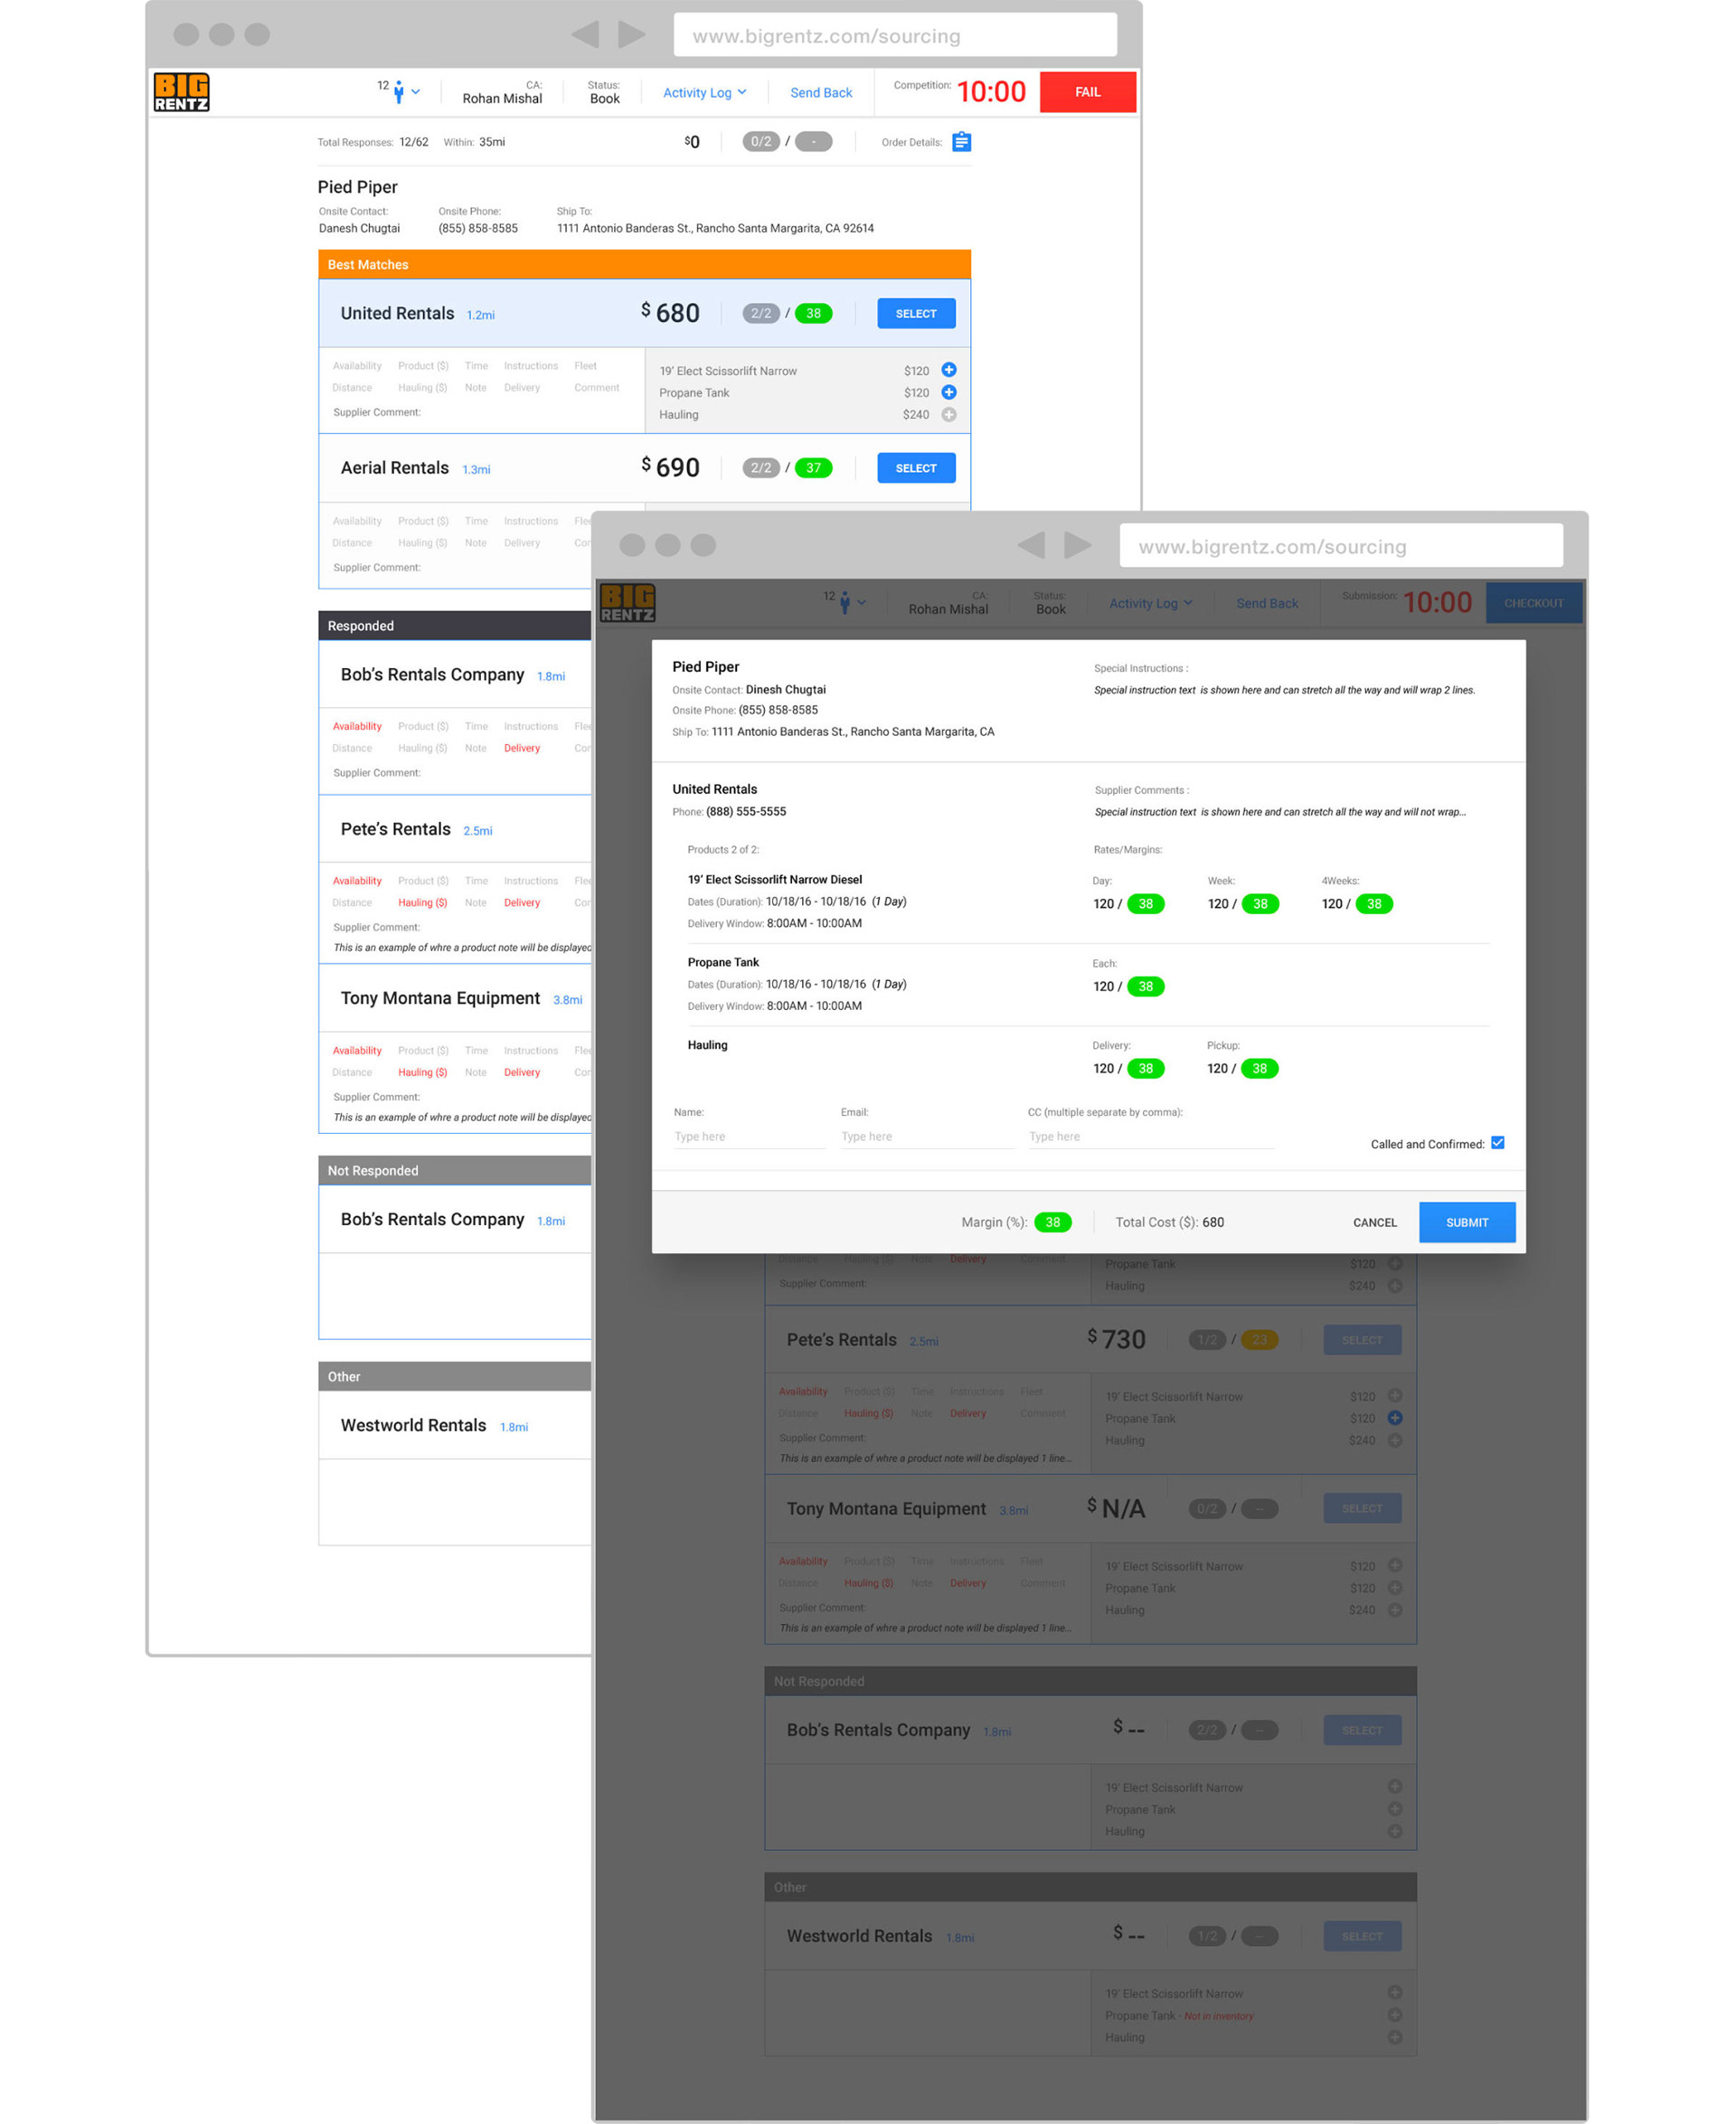The width and height of the screenshot is (1736, 2124).
Task: Click the back arrow in back browser window
Action: [x=585, y=35]
